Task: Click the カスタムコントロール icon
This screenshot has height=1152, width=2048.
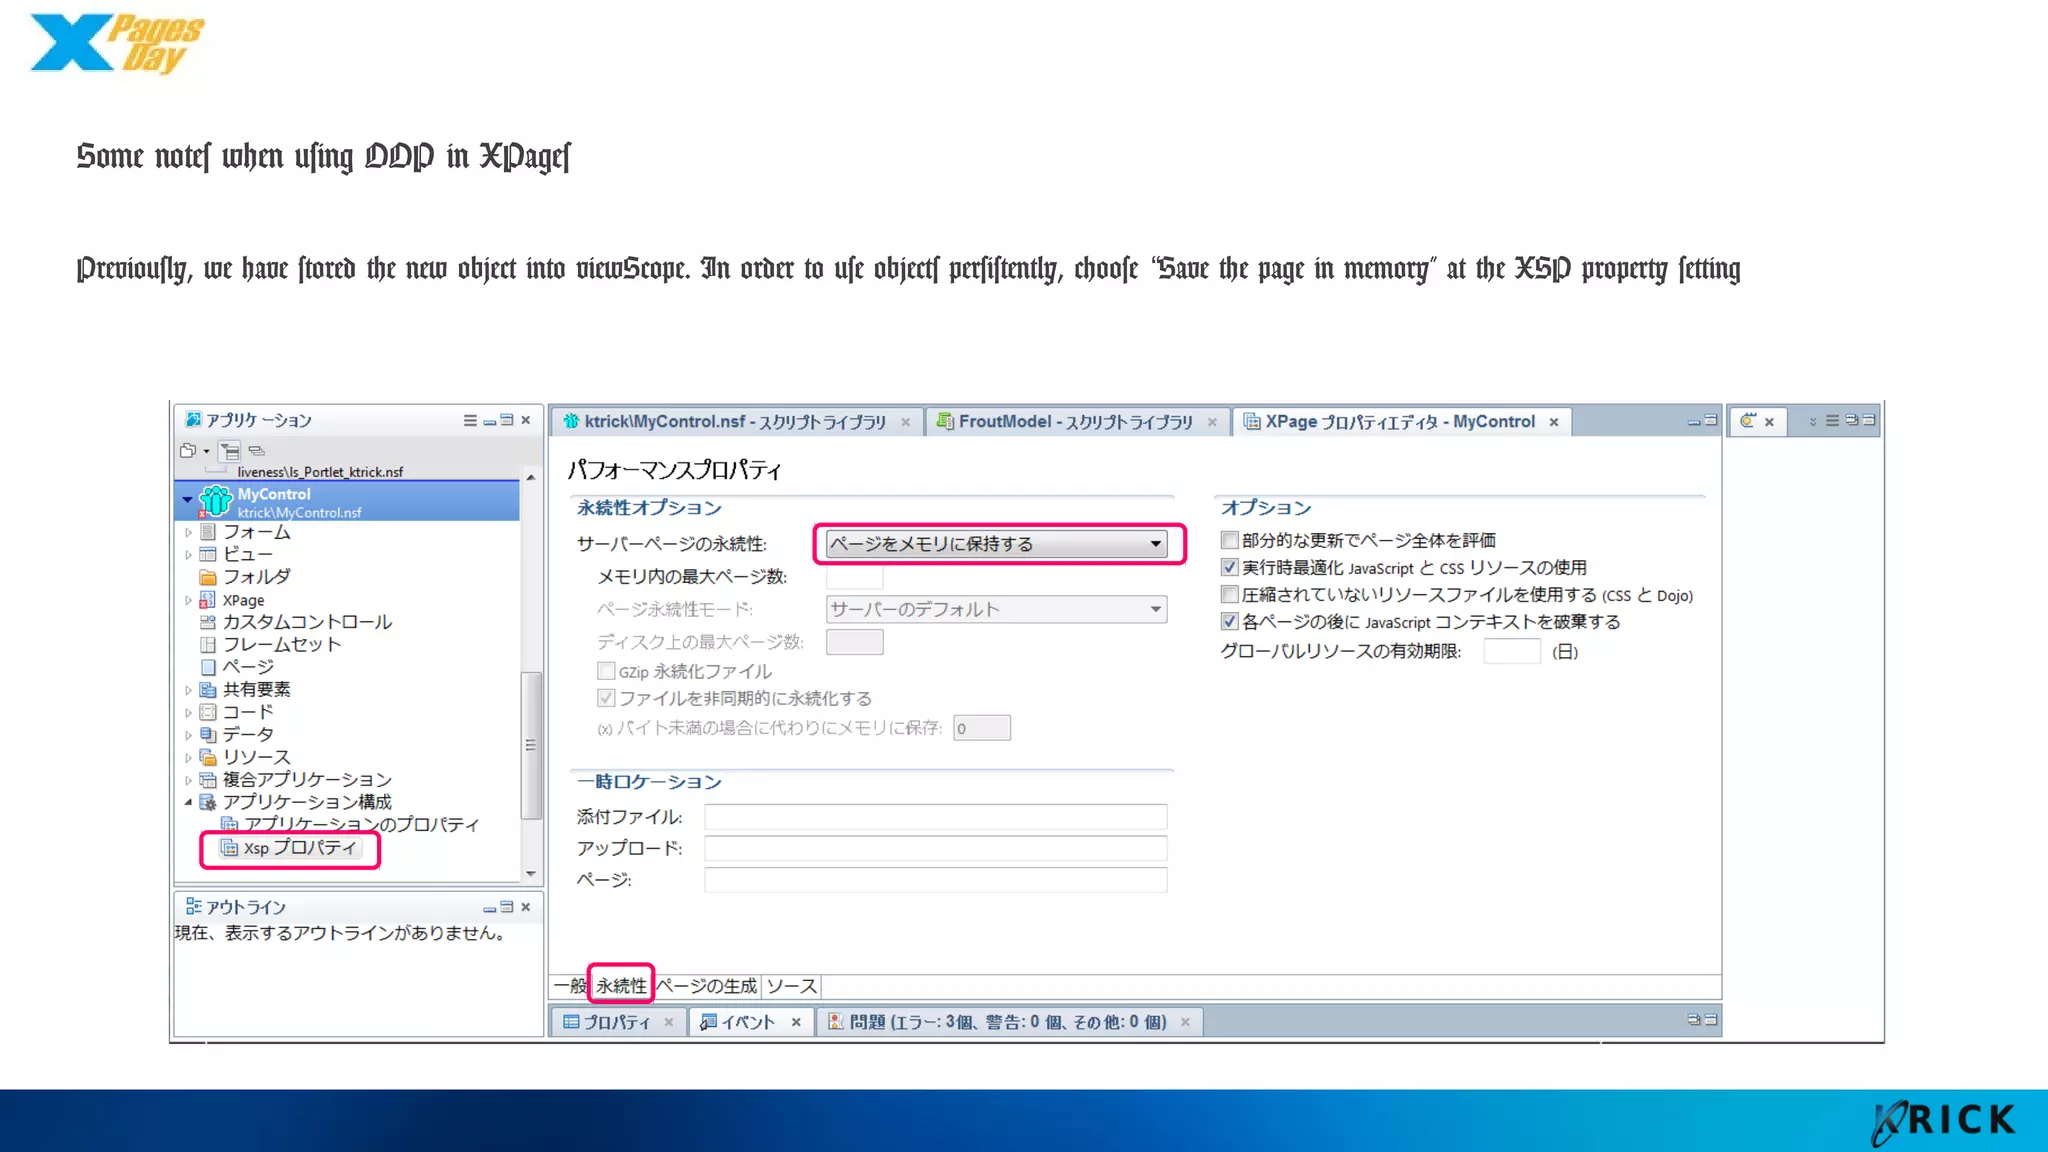Action: coord(208,622)
